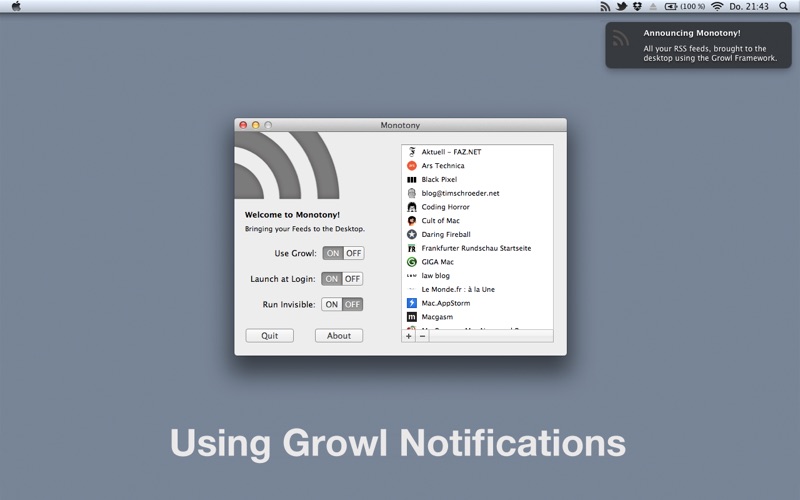
Task: Open the Wi-Fi menu
Action: 717,6
